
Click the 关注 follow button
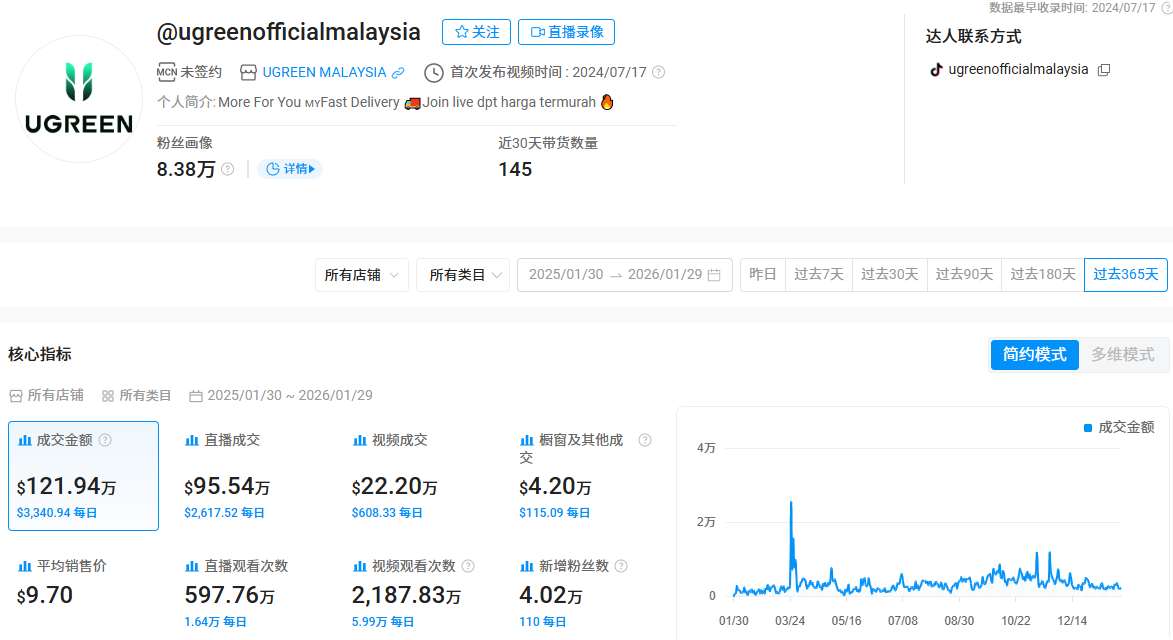(x=476, y=32)
